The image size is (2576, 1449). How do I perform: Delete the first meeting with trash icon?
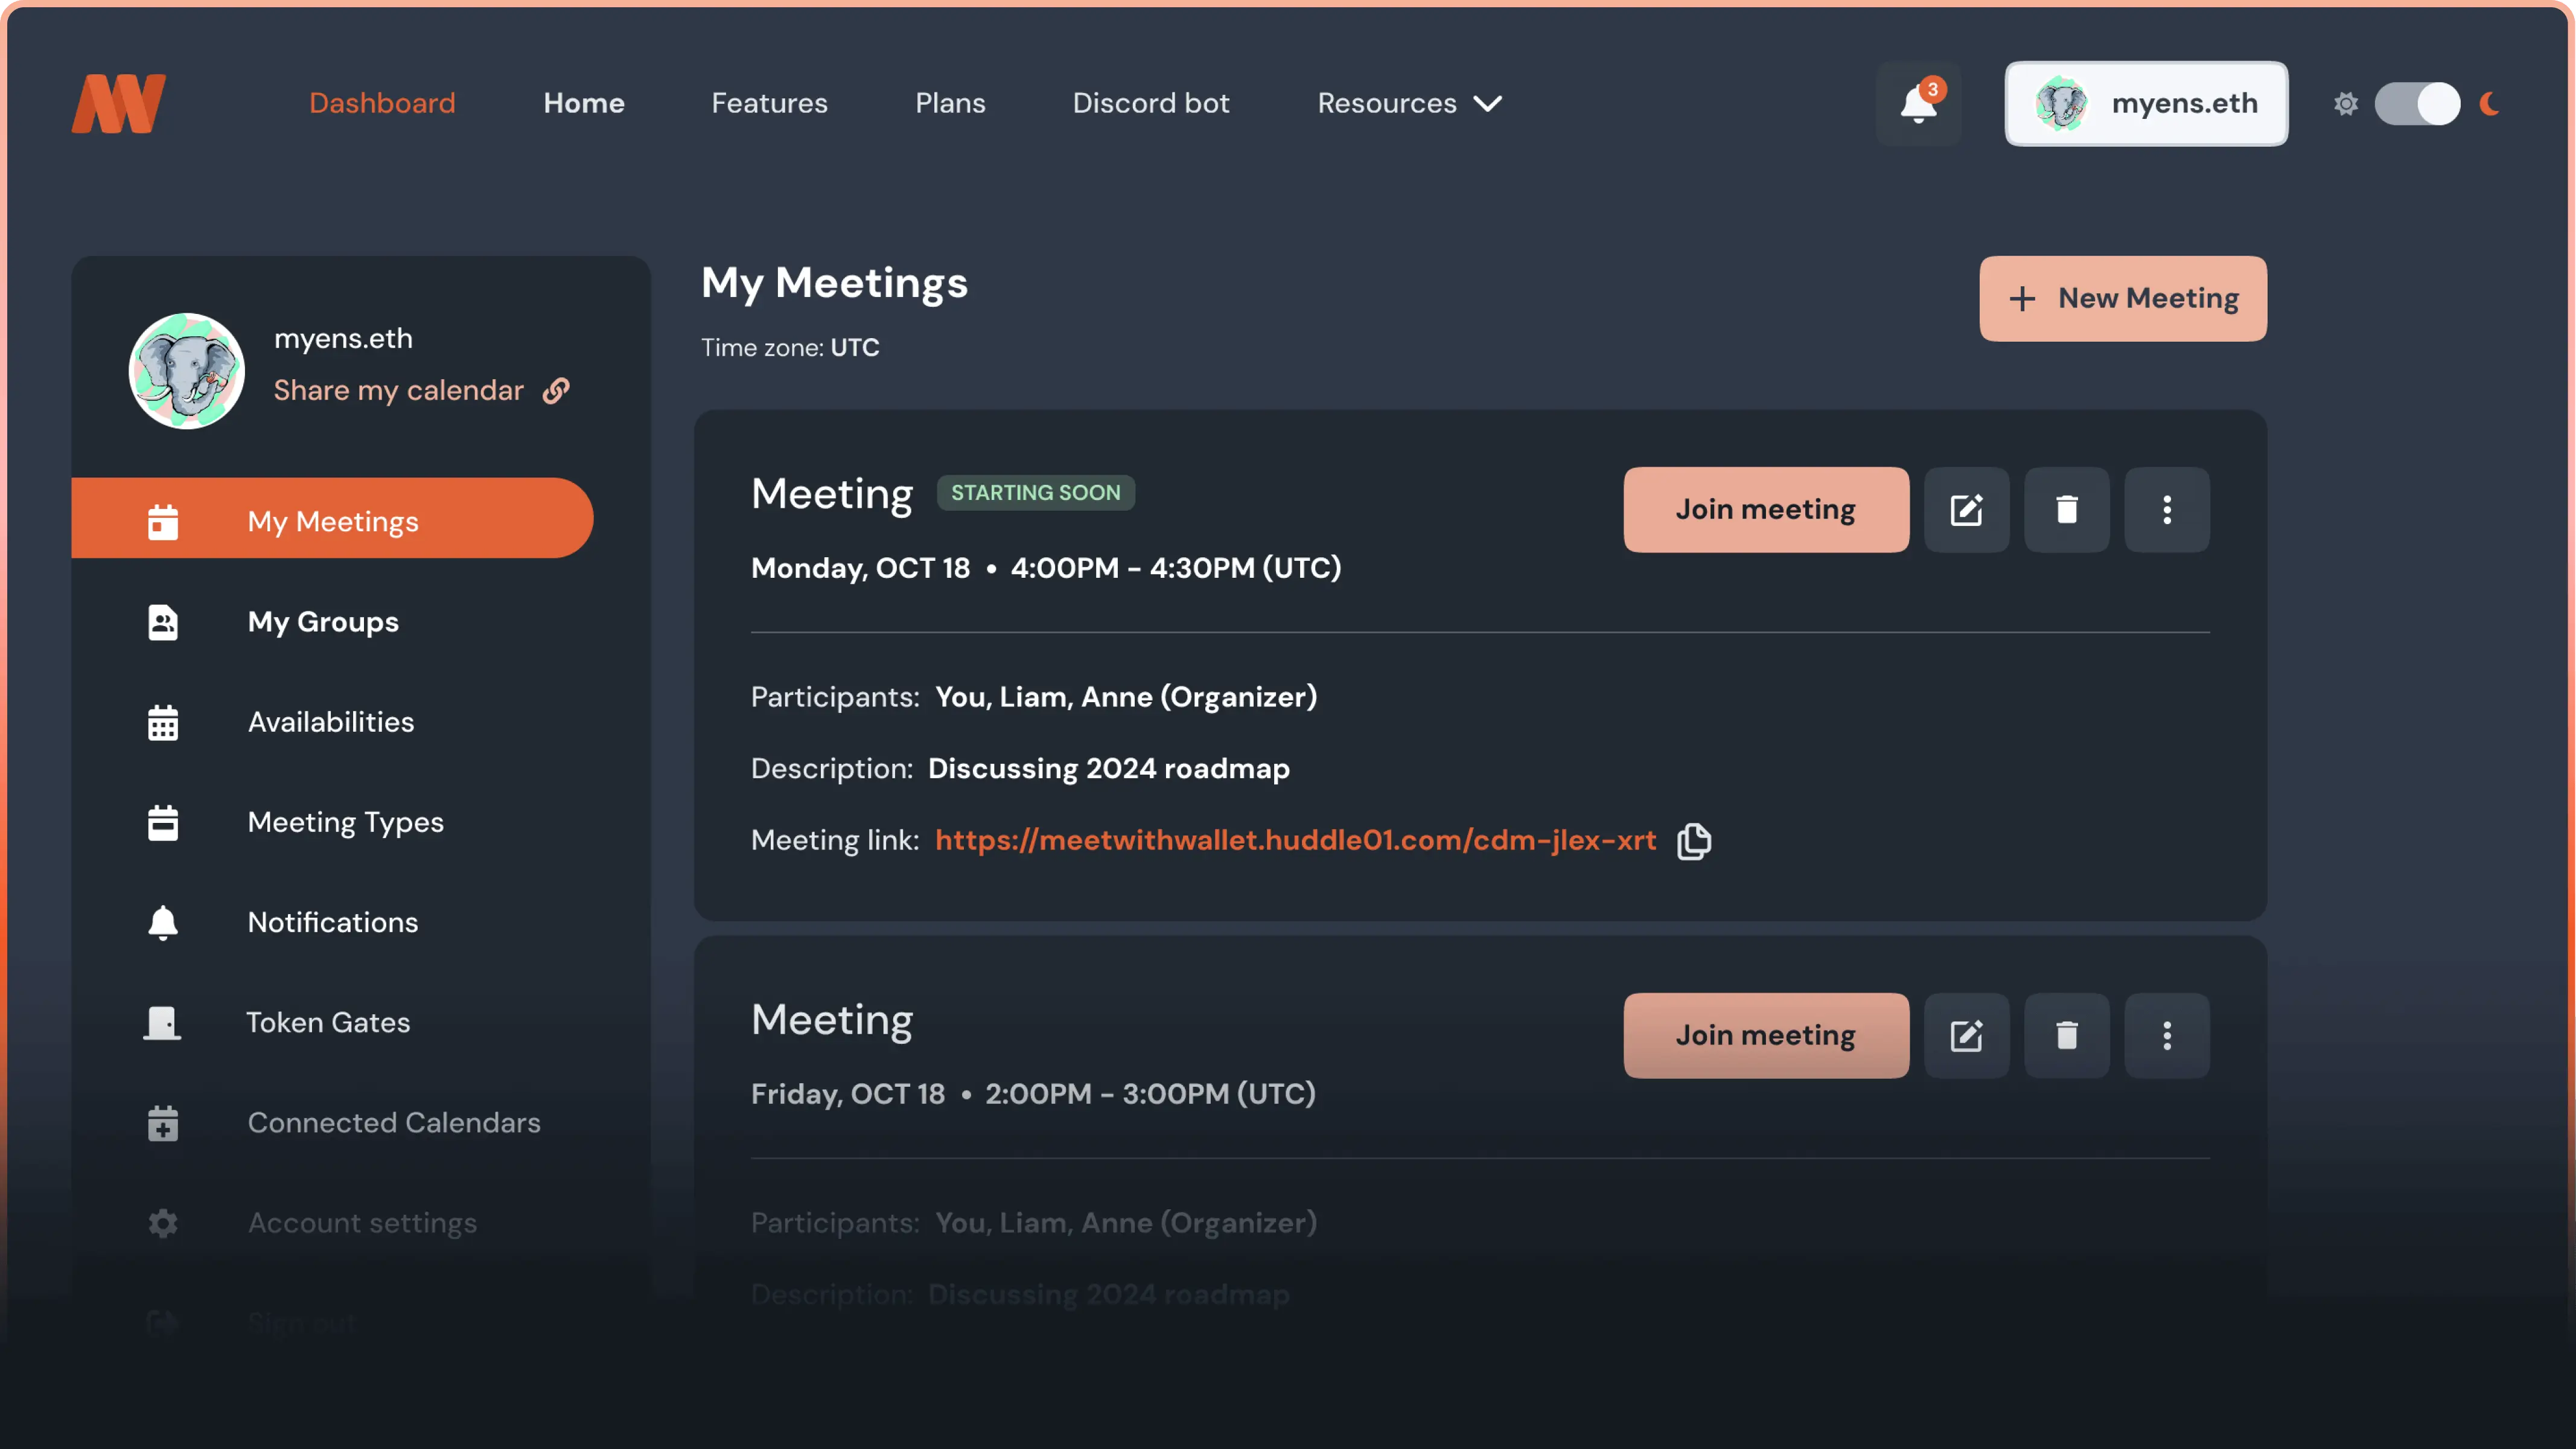[2066, 510]
